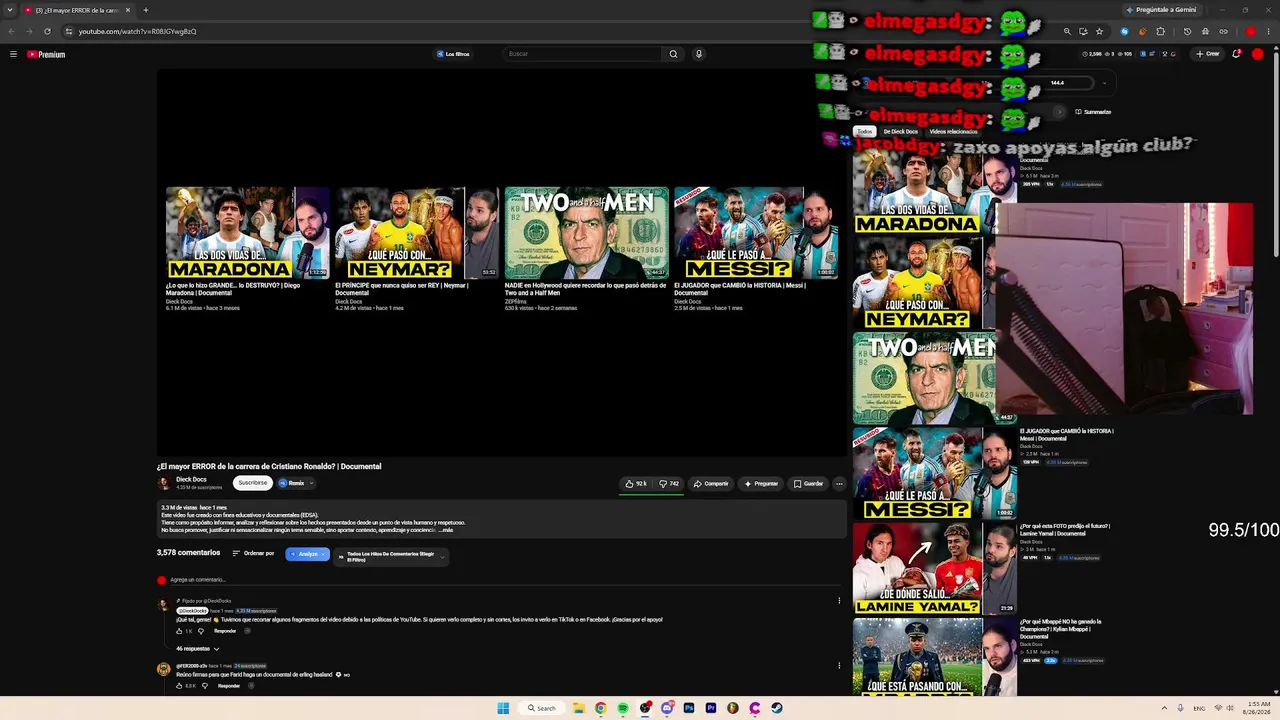This screenshot has width=1280, height=720.
Task: Show hidden system tray icons
Action: (x=1164, y=708)
